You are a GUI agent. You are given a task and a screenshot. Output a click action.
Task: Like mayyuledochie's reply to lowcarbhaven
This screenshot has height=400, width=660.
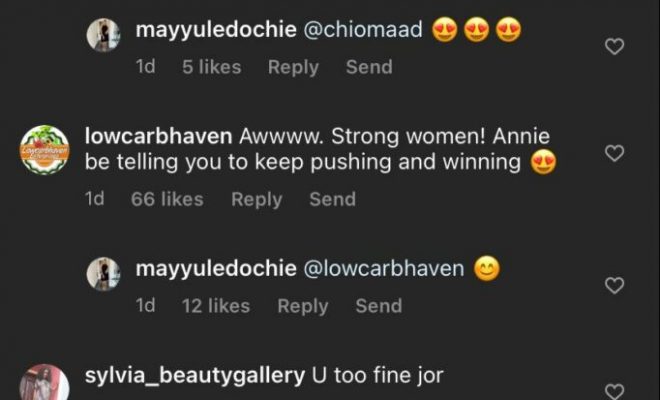click(616, 286)
